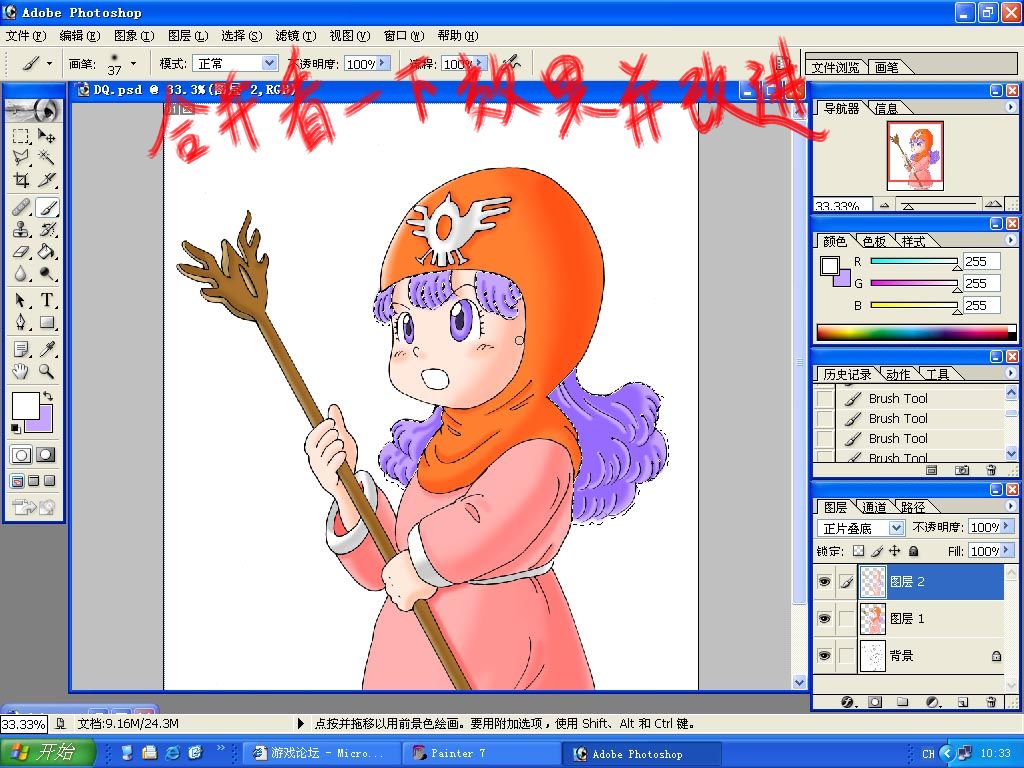The image size is (1024, 768).
Task: Open the History panel flyout menu
Action: [1011, 372]
